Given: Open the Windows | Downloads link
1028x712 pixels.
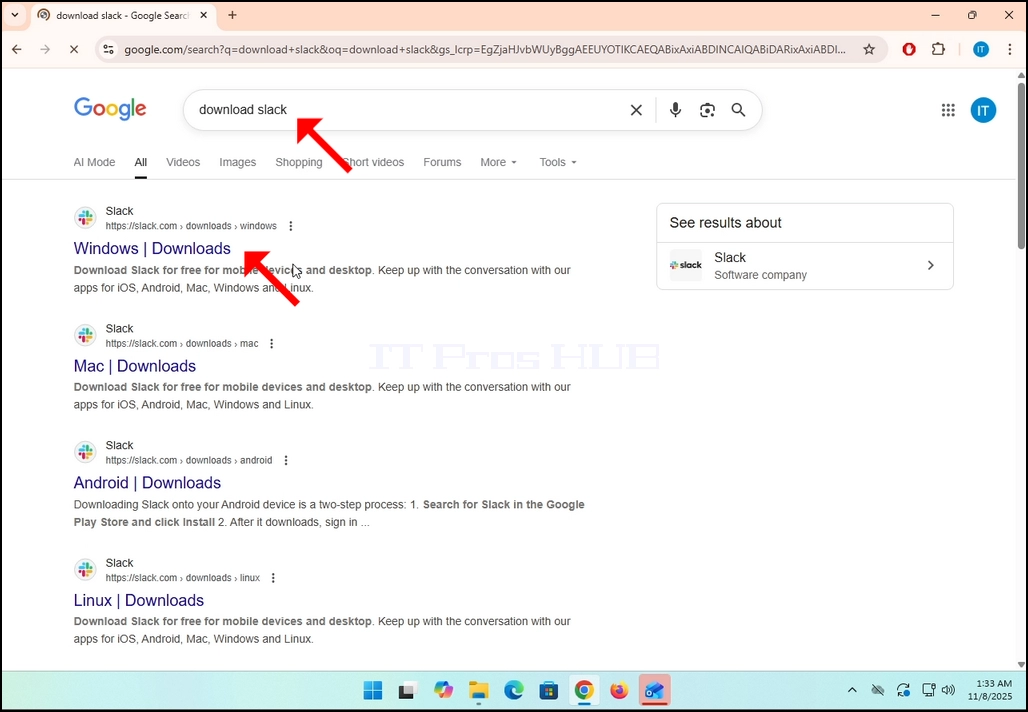Looking at the screenshot, I should click(152, 248).
